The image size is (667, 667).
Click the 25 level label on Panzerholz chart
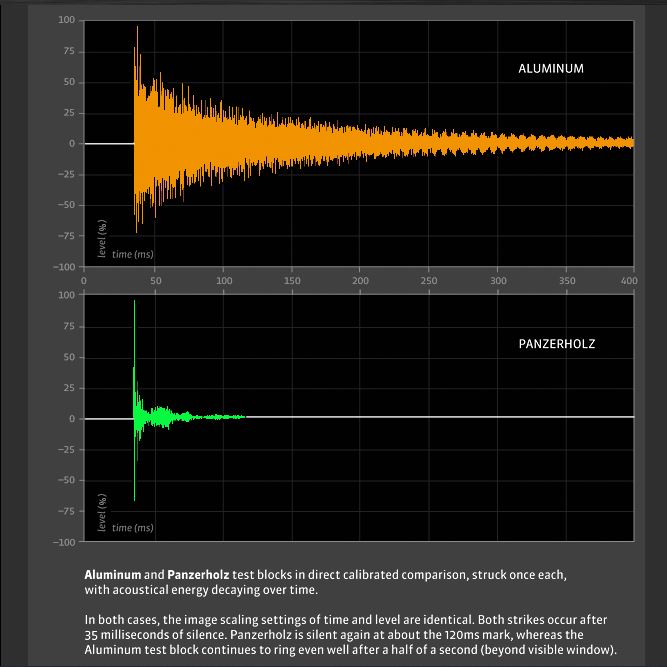69,388
